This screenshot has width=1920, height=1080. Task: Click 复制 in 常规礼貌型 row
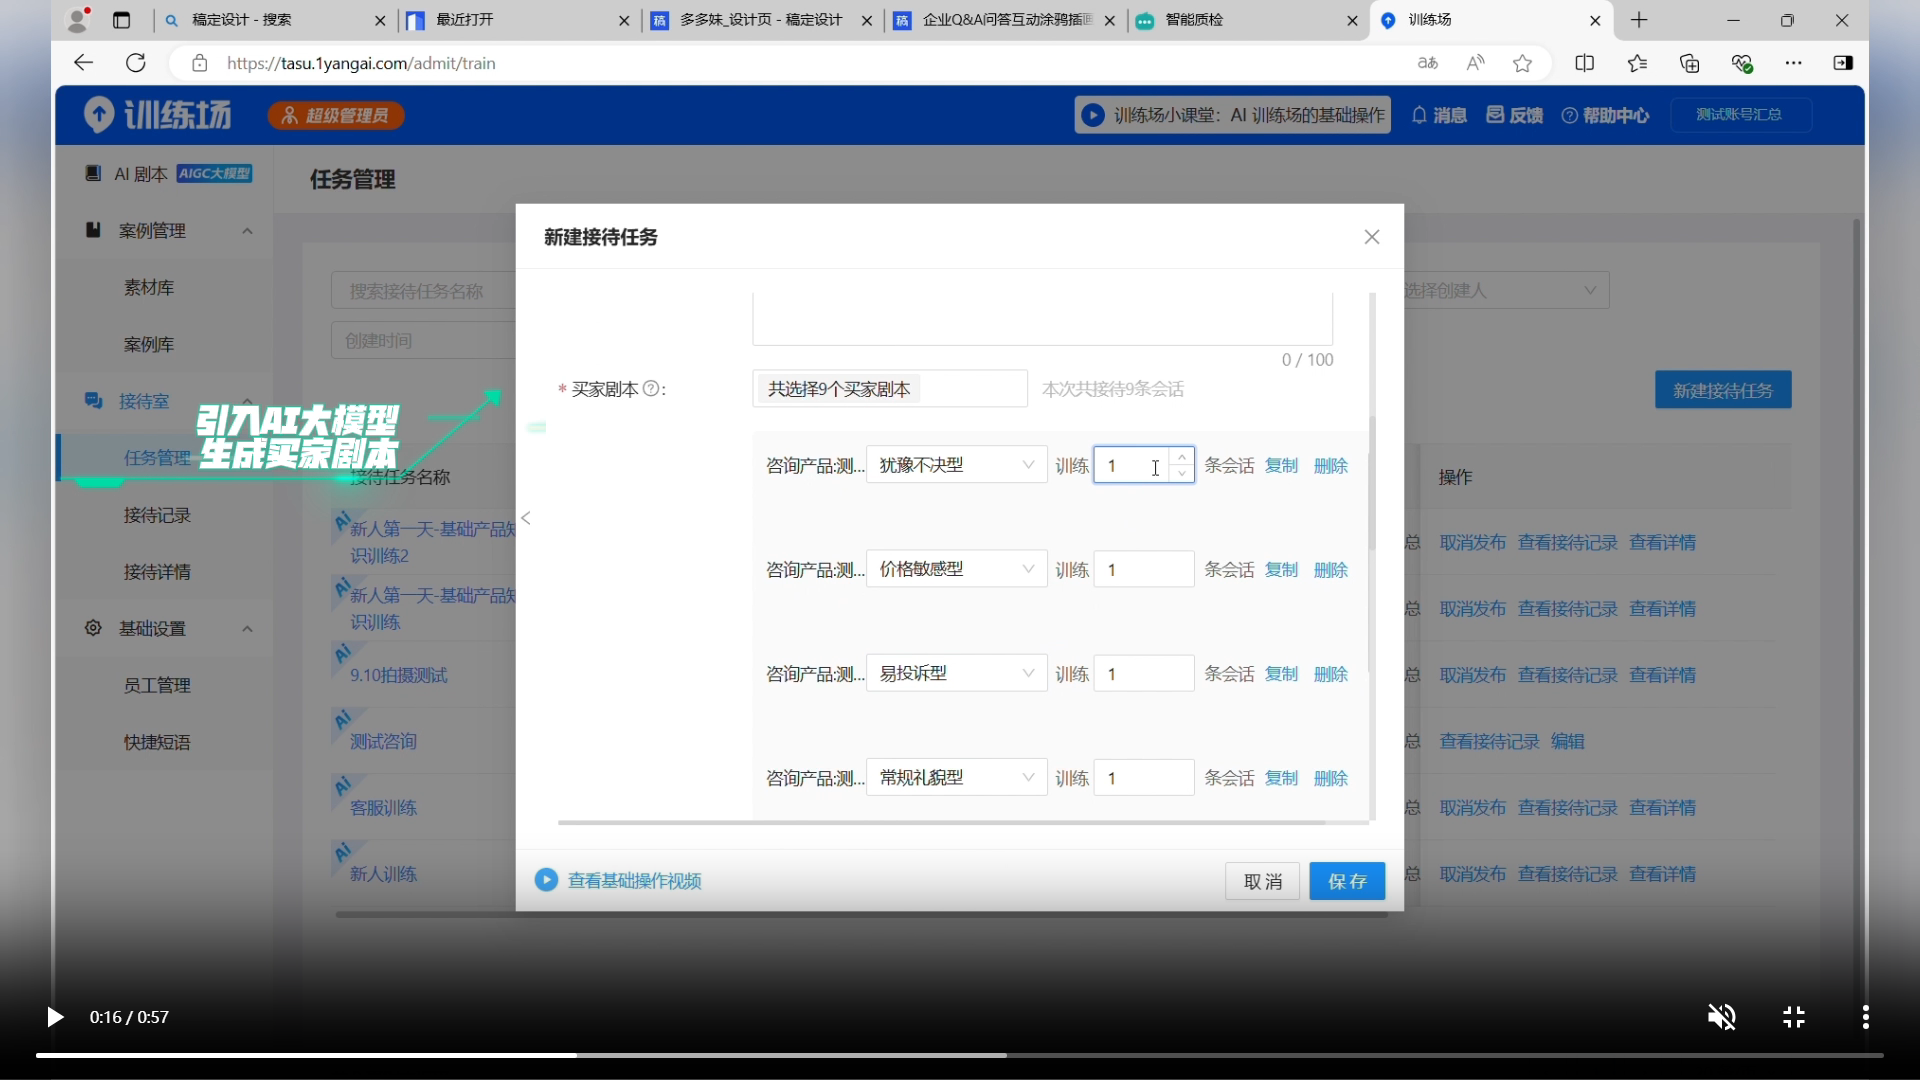coord(1281,777)
